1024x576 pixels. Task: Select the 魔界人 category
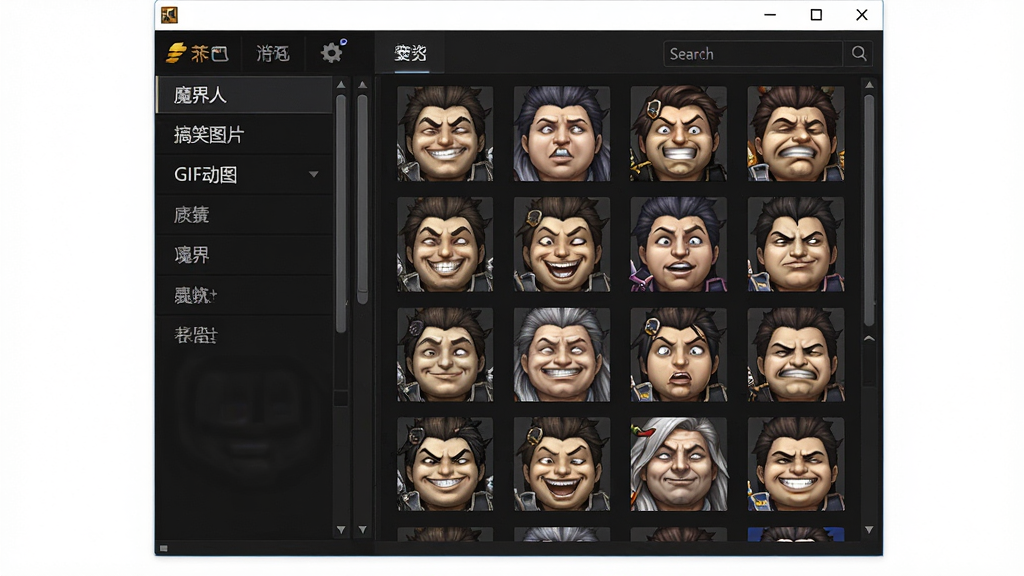244,95
